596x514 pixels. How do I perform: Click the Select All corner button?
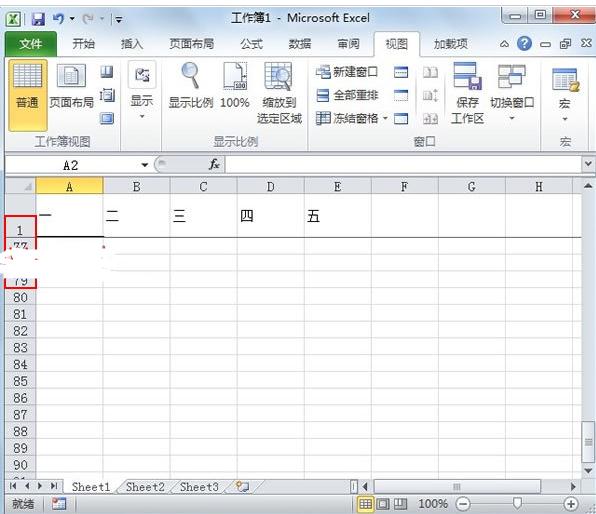click(21, 186)
